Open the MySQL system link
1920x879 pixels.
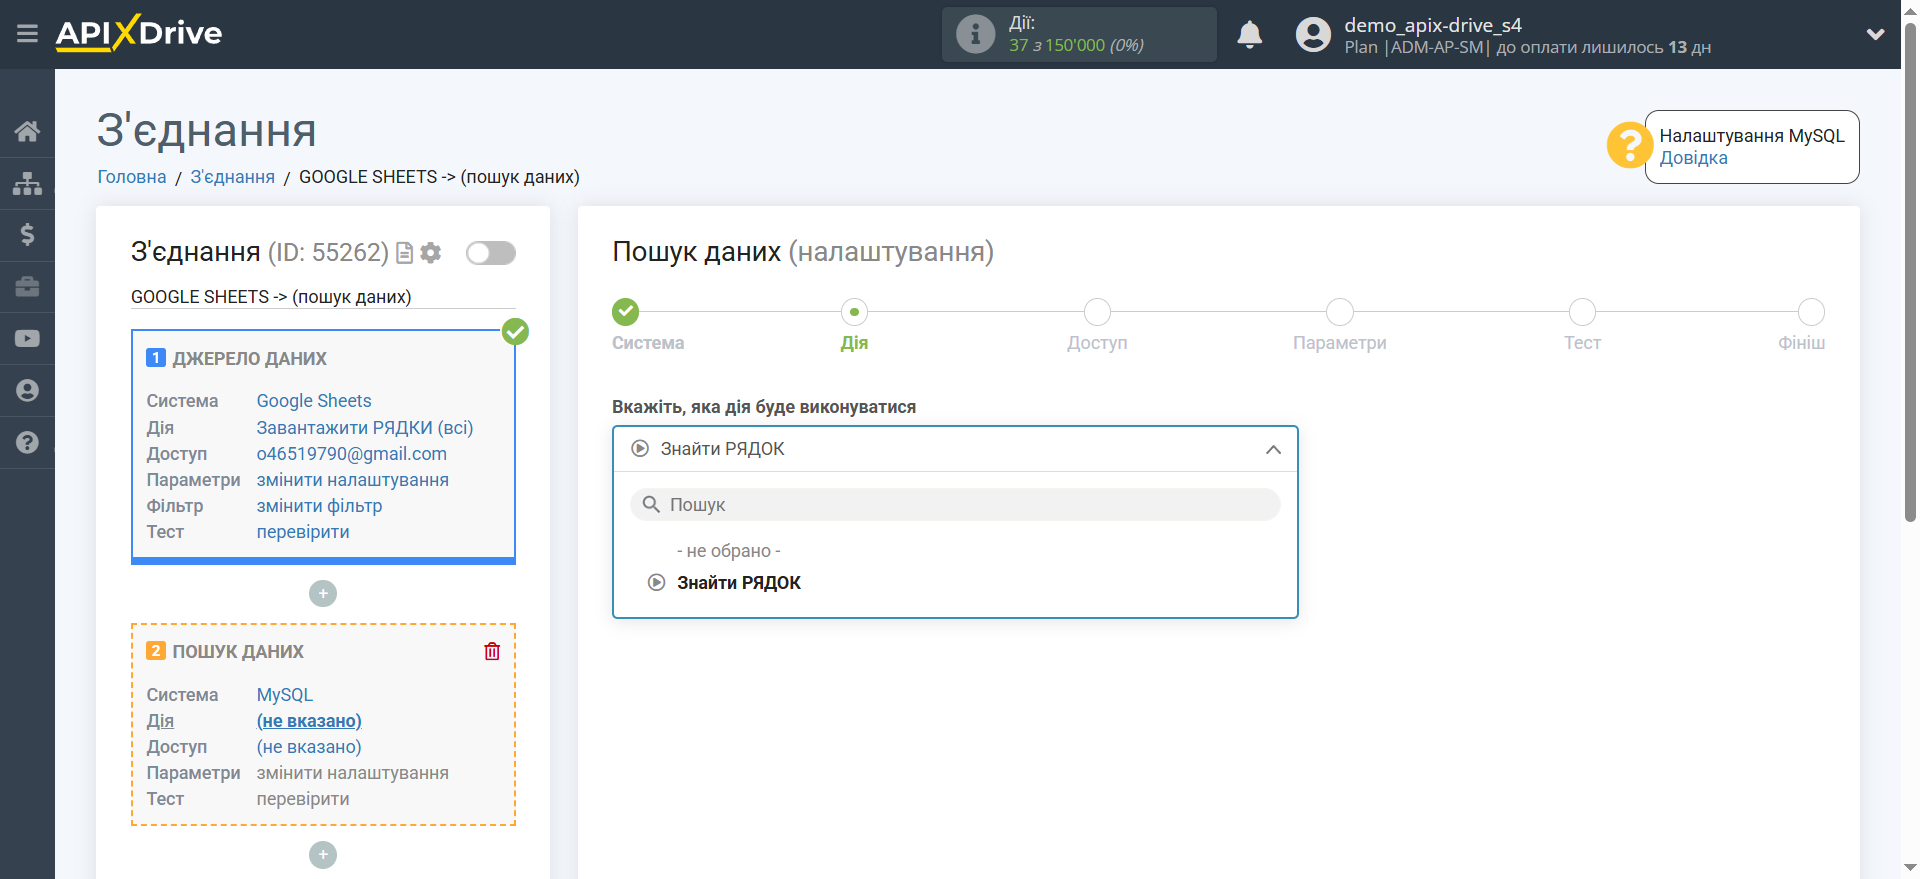[x=285, y=695]
